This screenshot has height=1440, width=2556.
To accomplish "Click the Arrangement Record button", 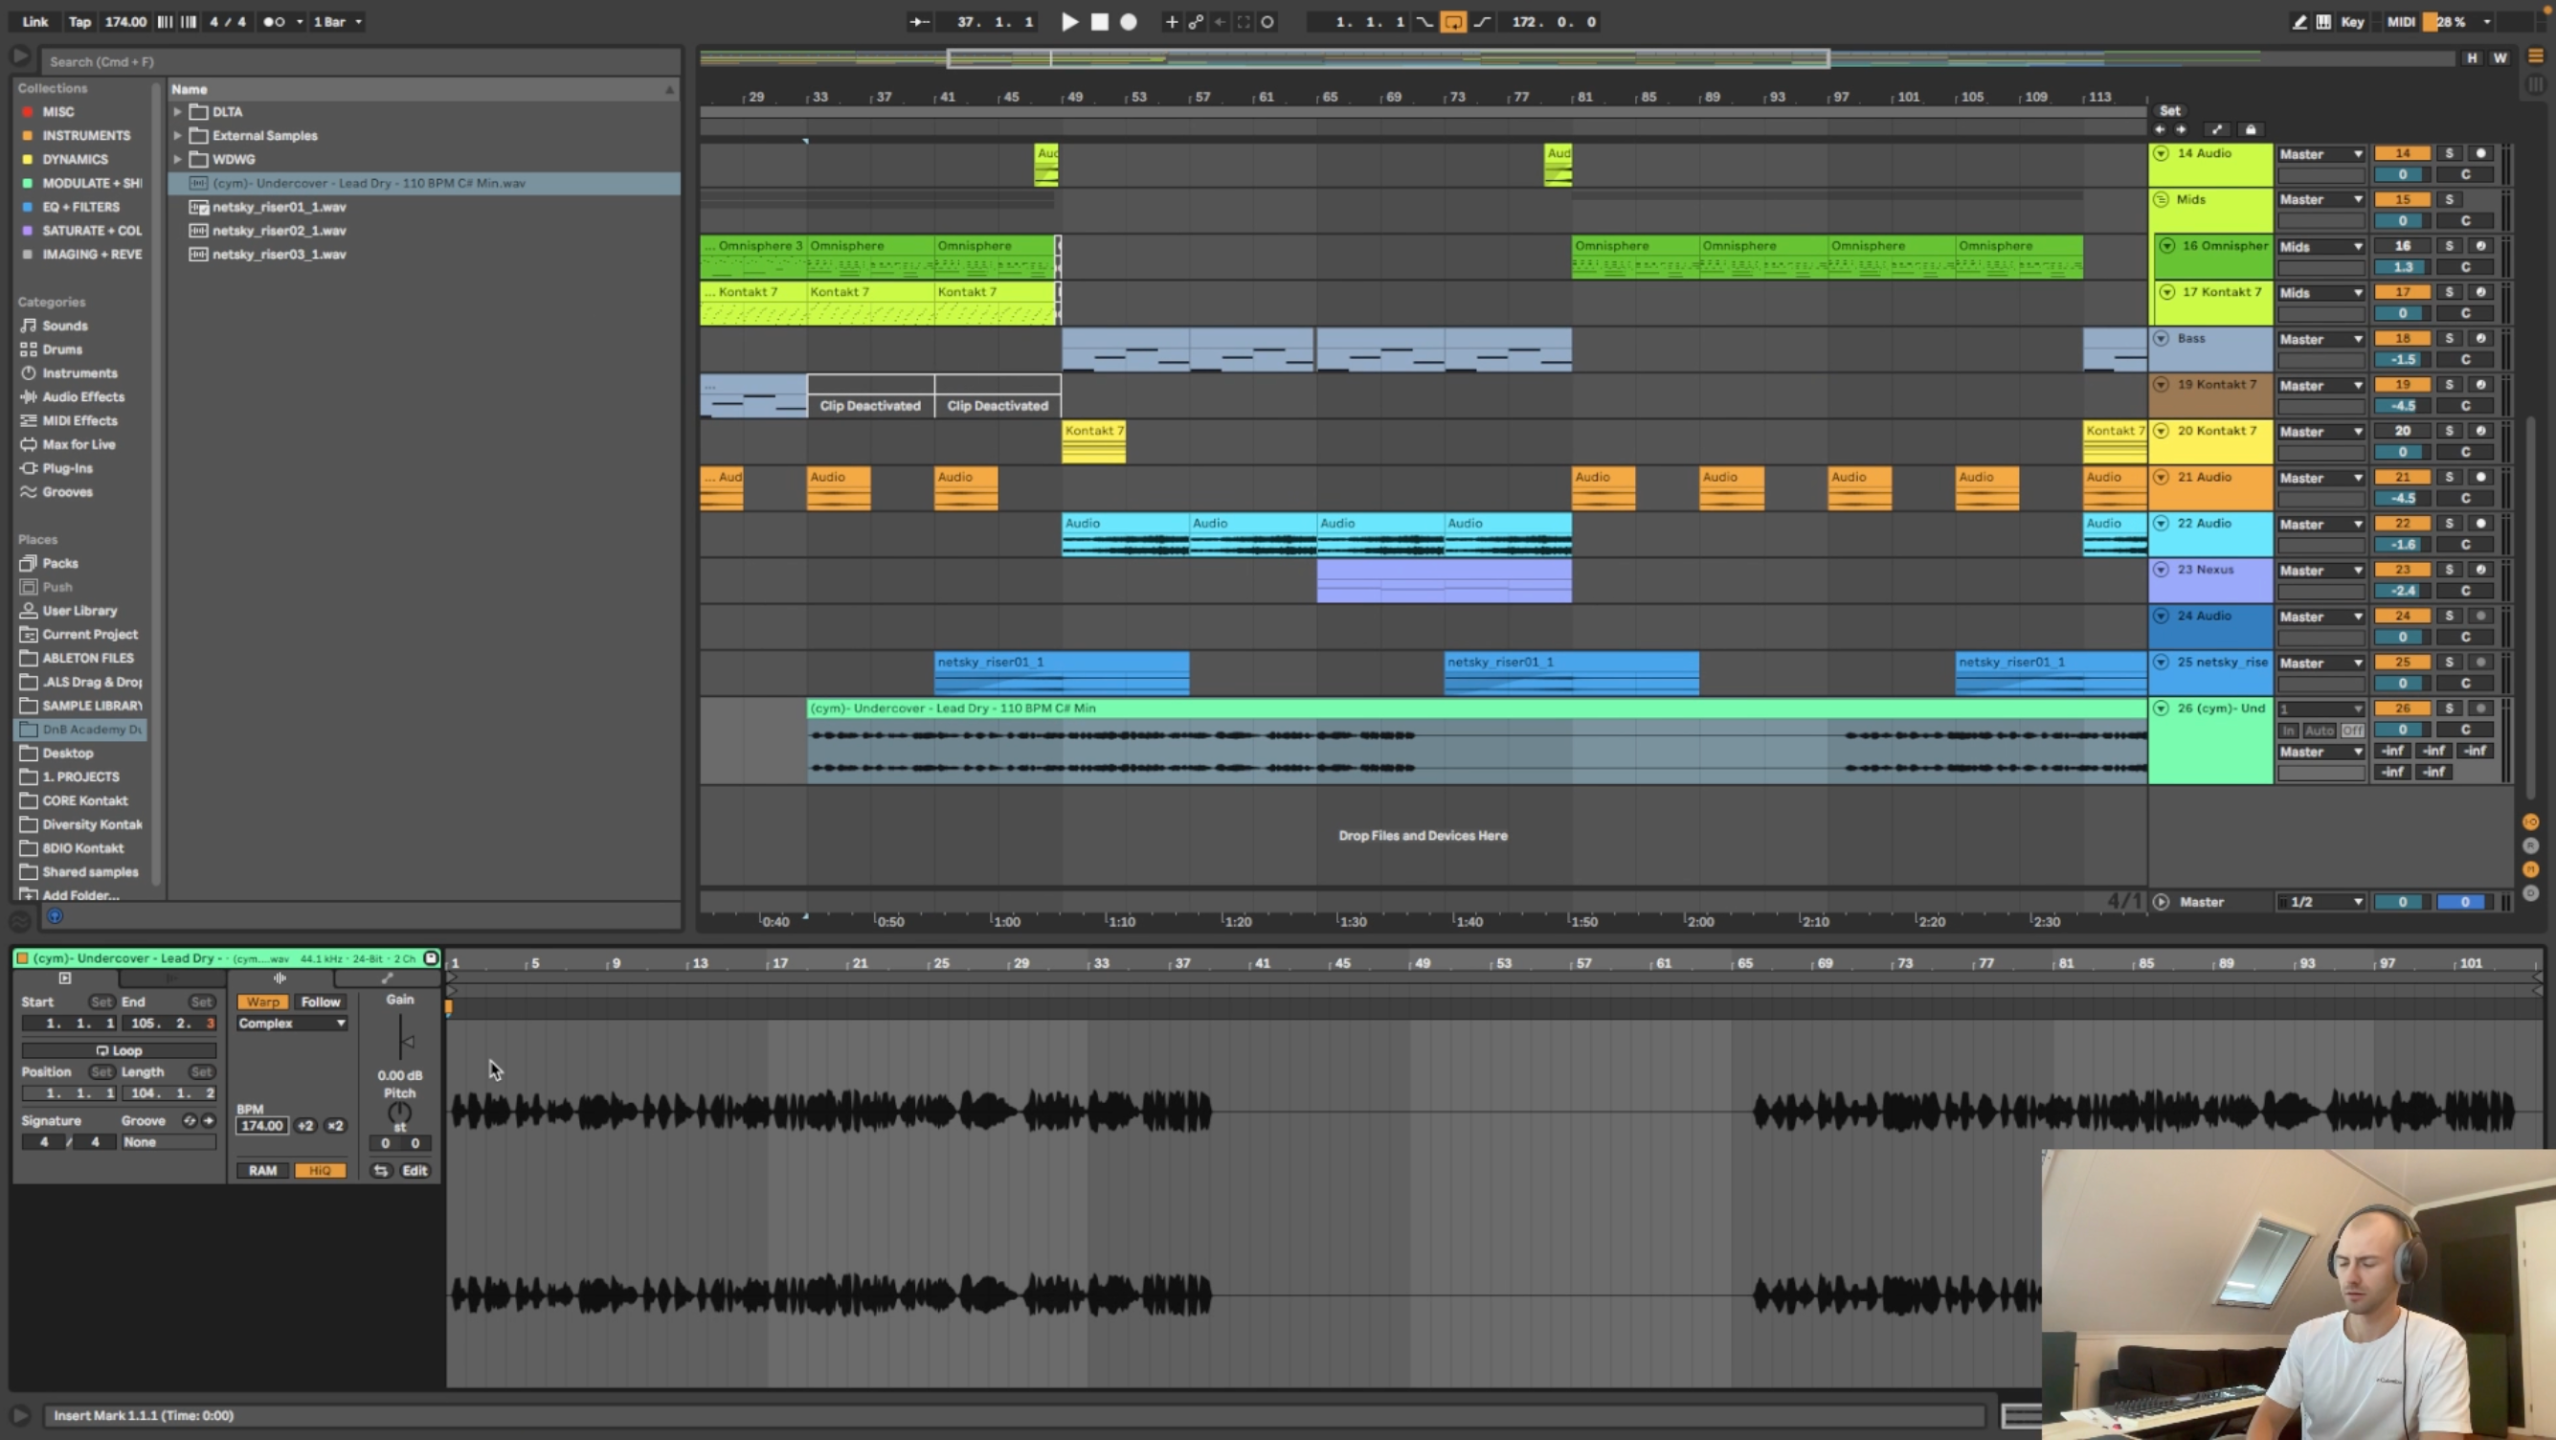I will pos(1129,22).
